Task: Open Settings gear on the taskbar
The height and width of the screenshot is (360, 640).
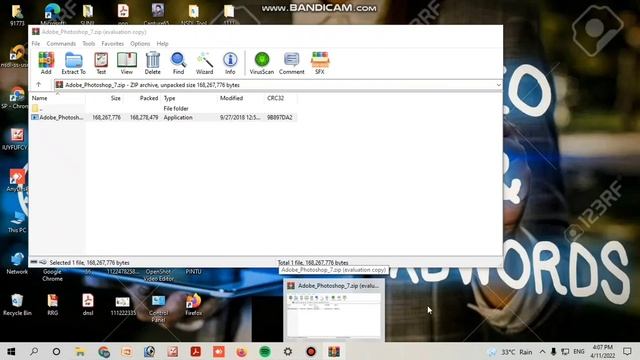Action: [x=288, y=351]
